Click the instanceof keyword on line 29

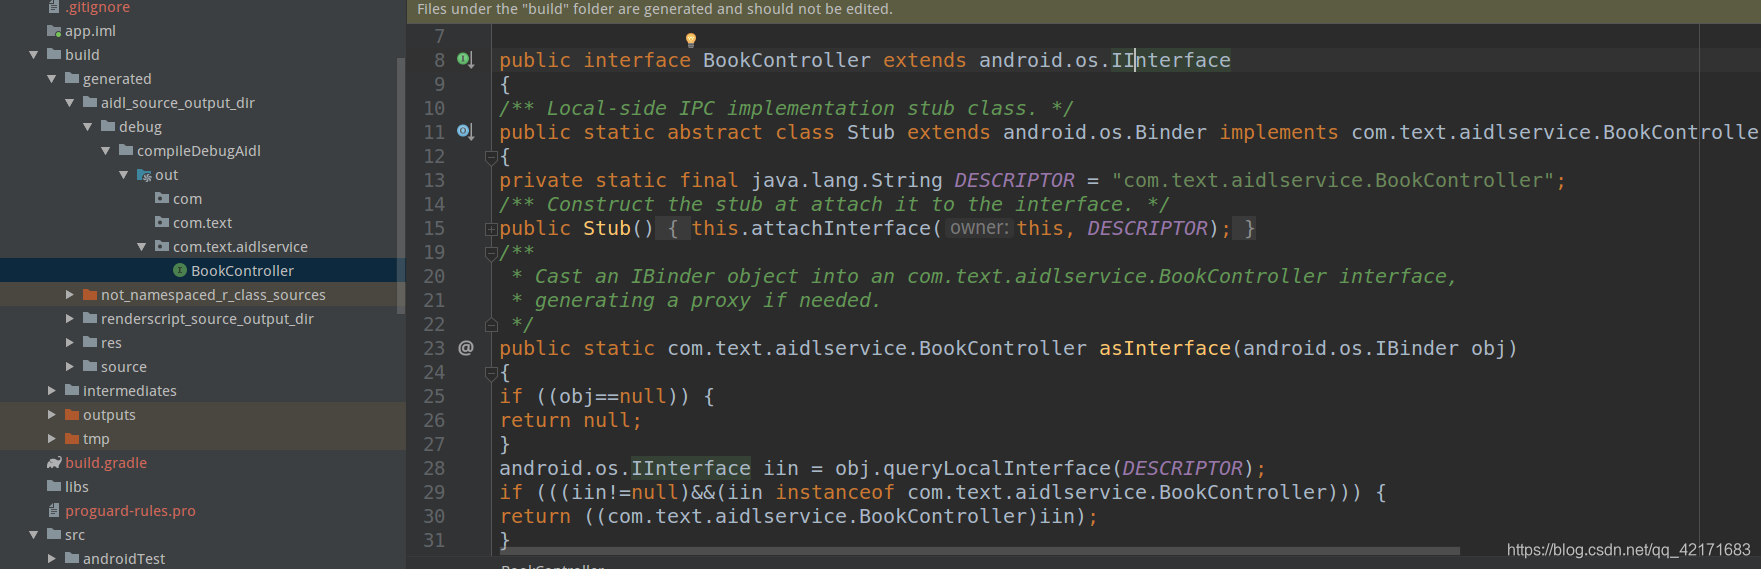coord(835,493)
